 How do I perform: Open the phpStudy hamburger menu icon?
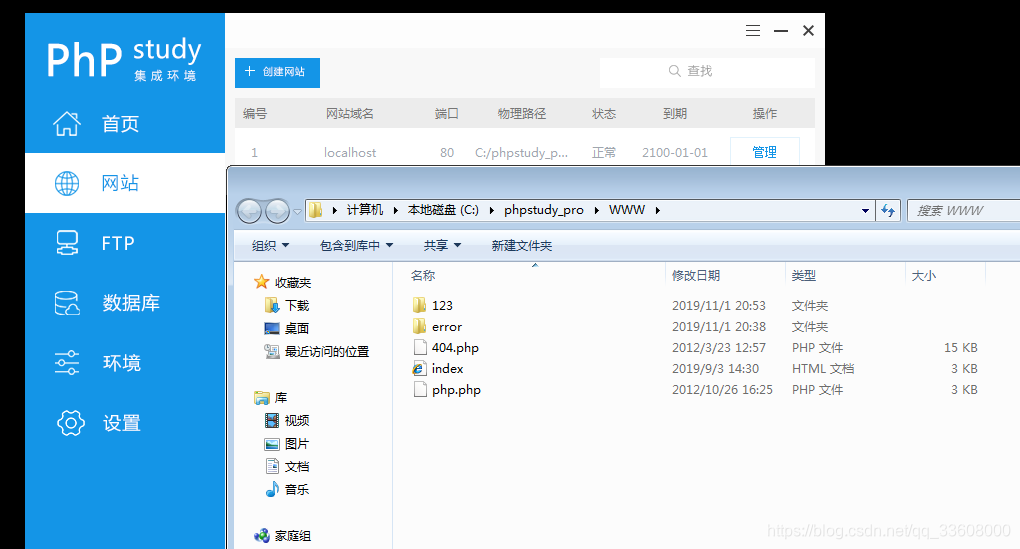coord(753,31)
